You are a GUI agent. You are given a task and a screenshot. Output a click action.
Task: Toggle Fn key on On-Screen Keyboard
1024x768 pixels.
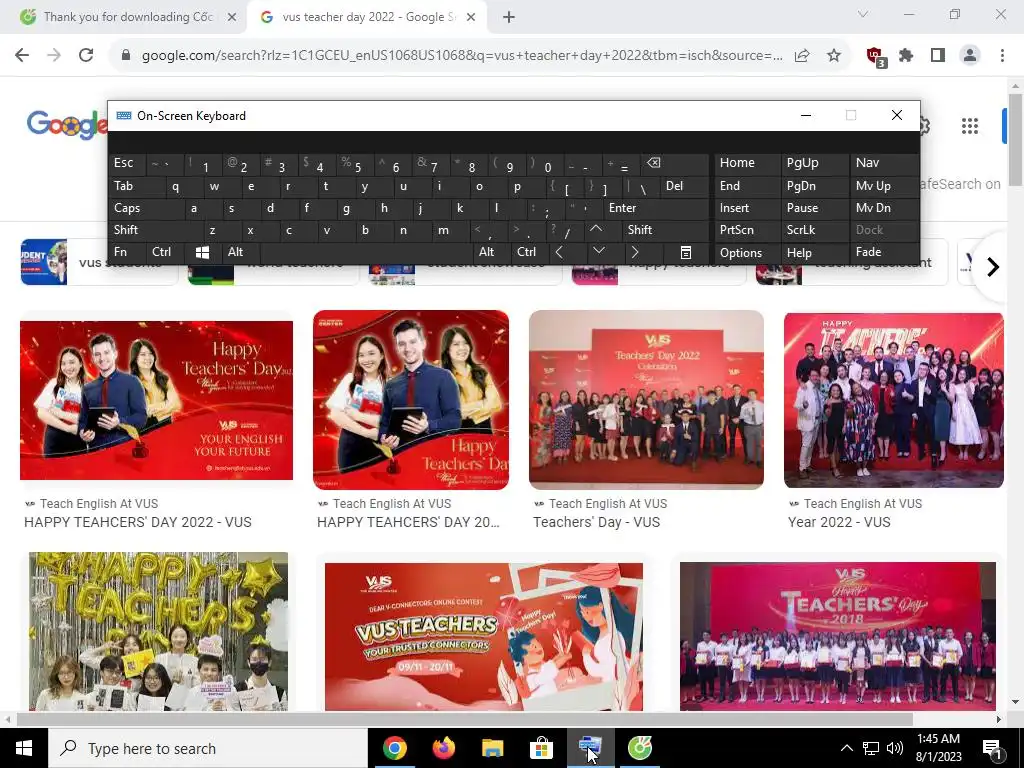[127, 252]
